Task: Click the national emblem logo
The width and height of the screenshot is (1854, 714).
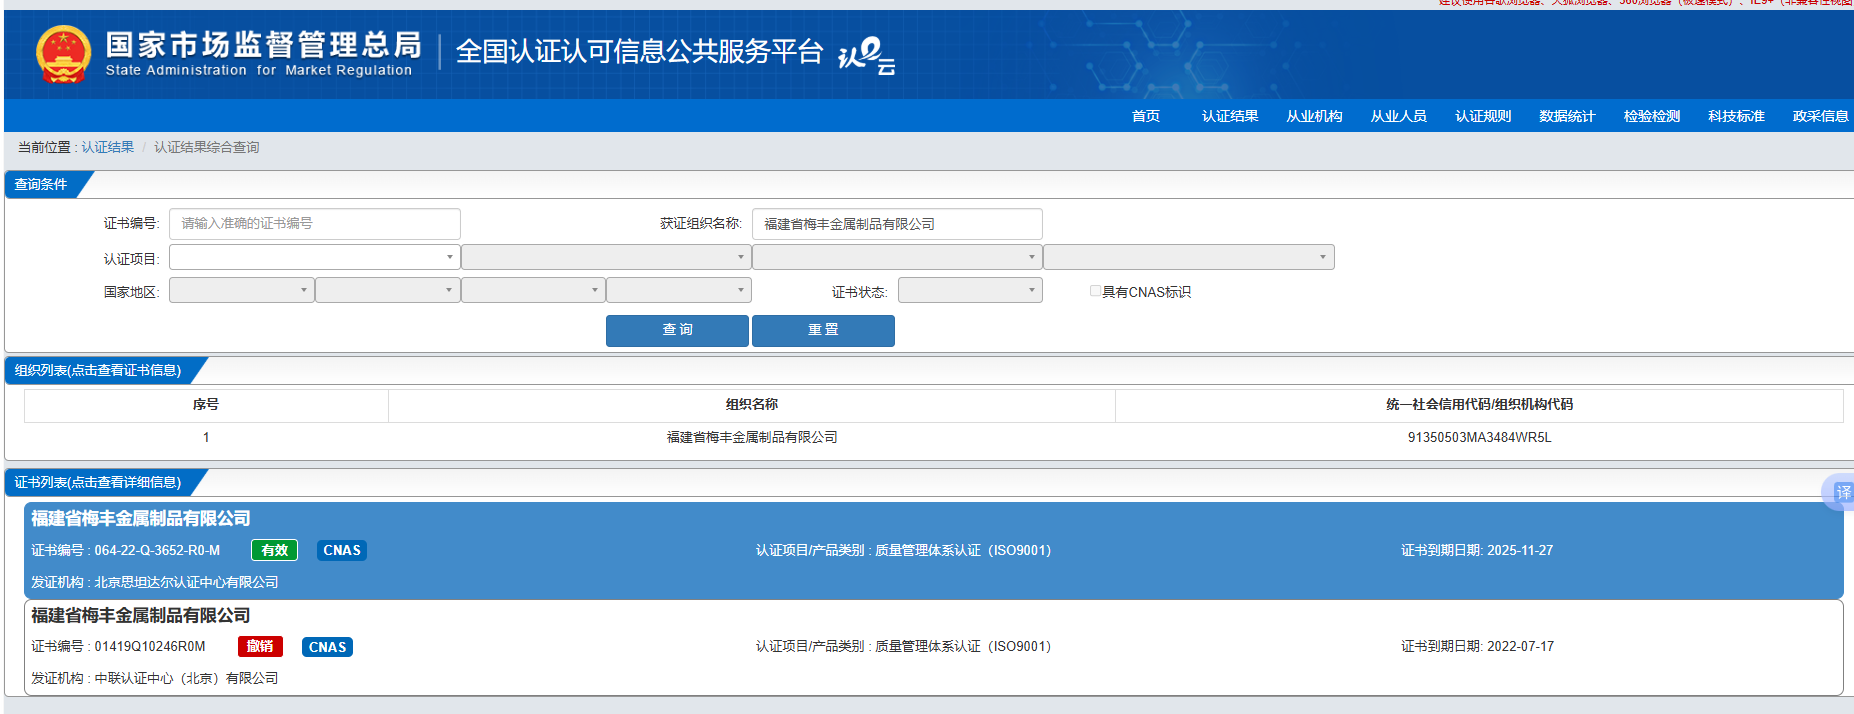Action: tap(63, 54)
